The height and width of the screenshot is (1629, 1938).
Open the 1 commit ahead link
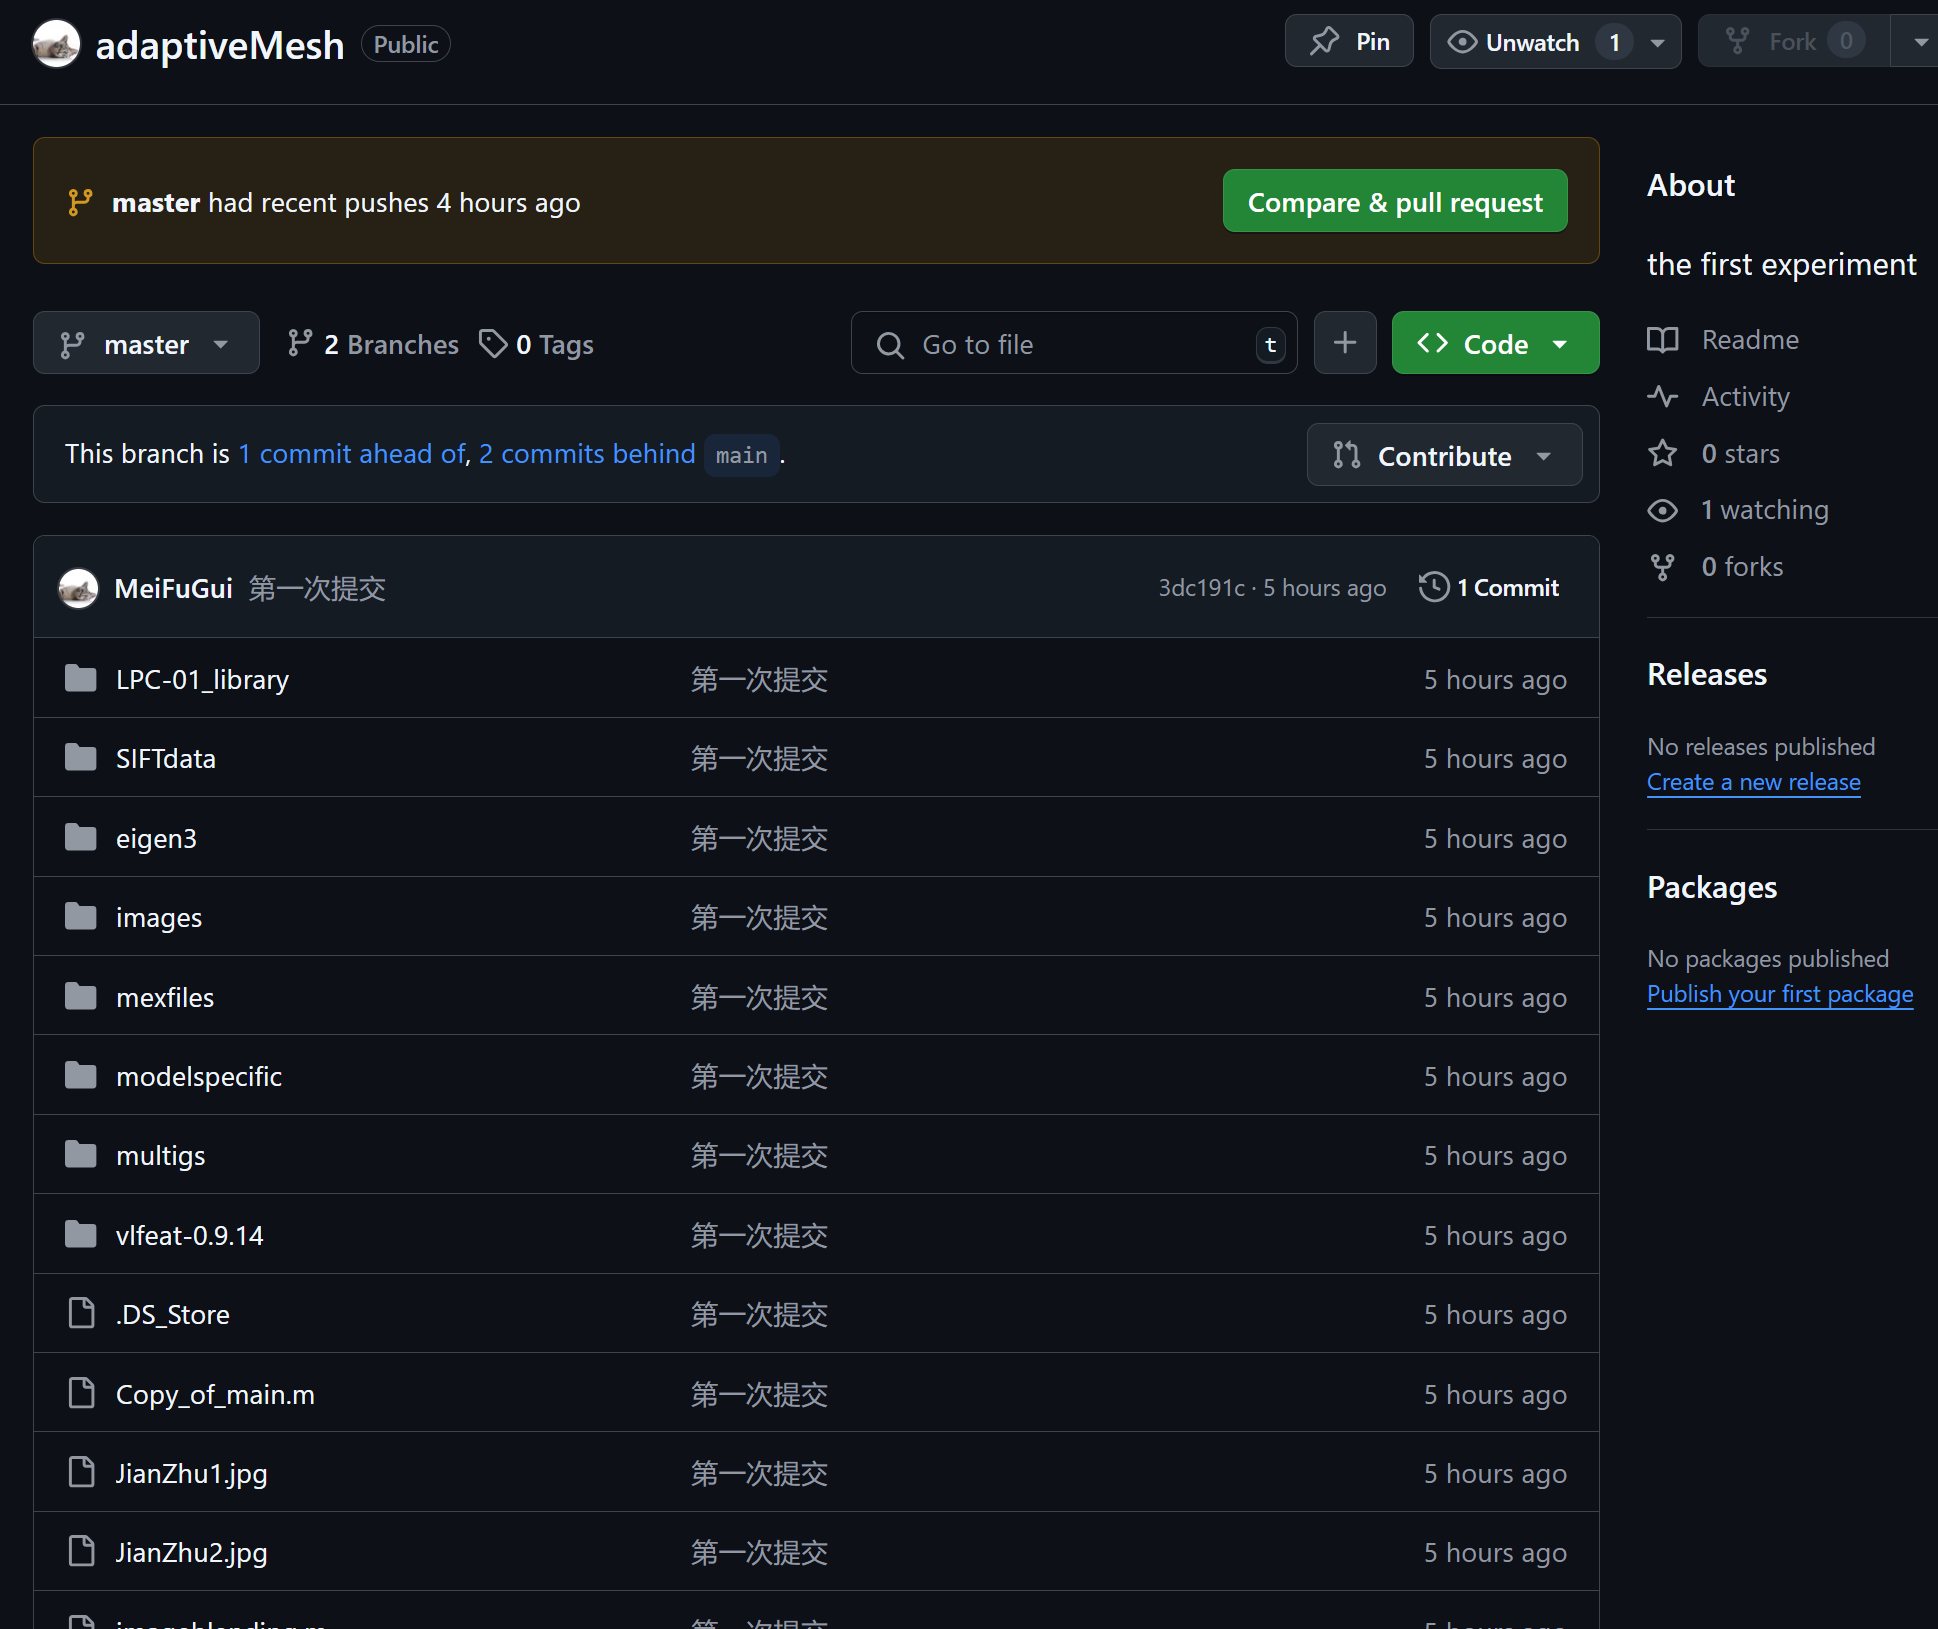pos(352,454)
